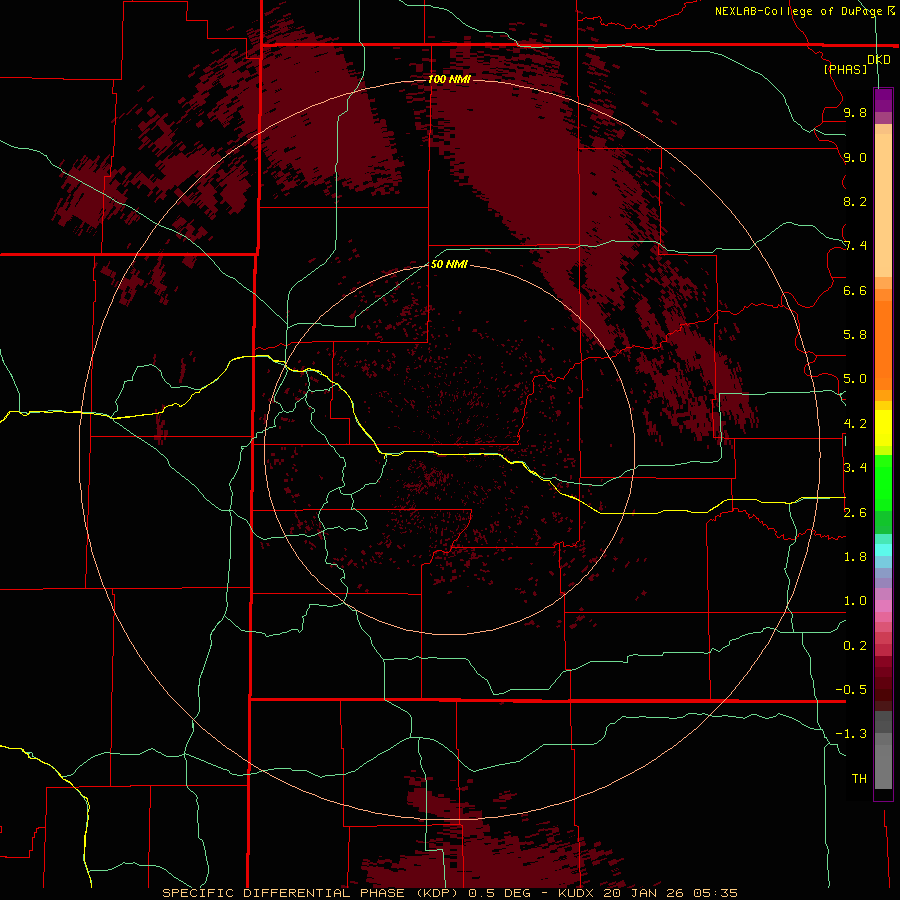Click the 1.8 scale value

pyautogui.click(x=855, y=557)
